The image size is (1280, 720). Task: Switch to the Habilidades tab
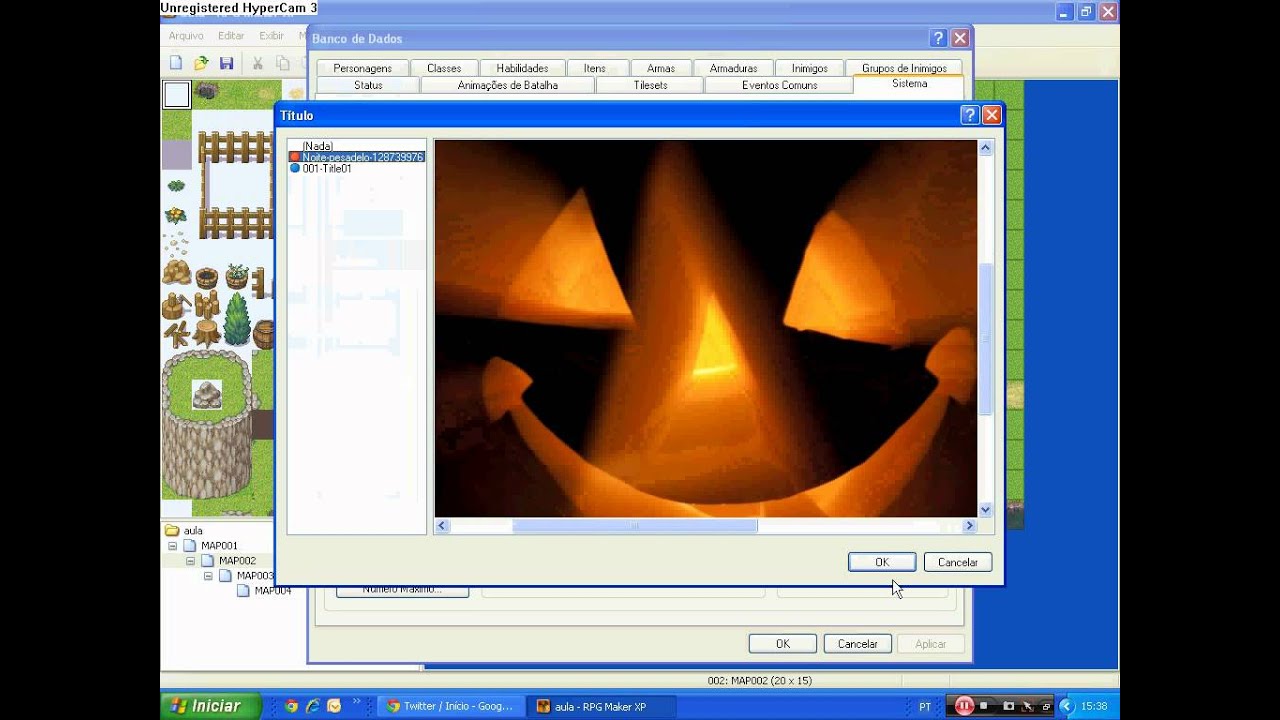(x=522, y=68)
